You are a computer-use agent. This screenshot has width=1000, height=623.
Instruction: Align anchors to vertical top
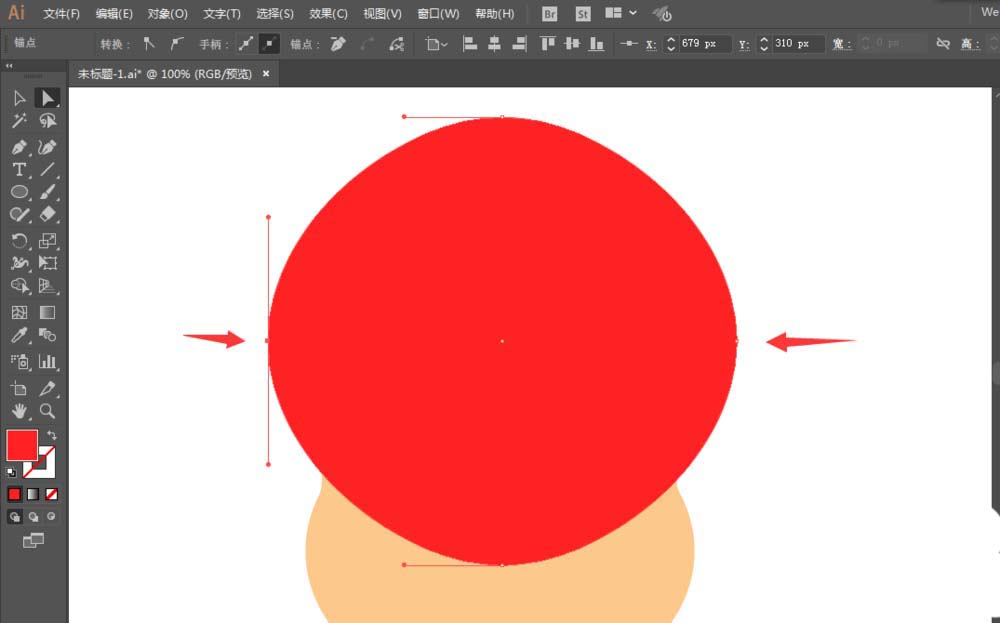point(547,43)
